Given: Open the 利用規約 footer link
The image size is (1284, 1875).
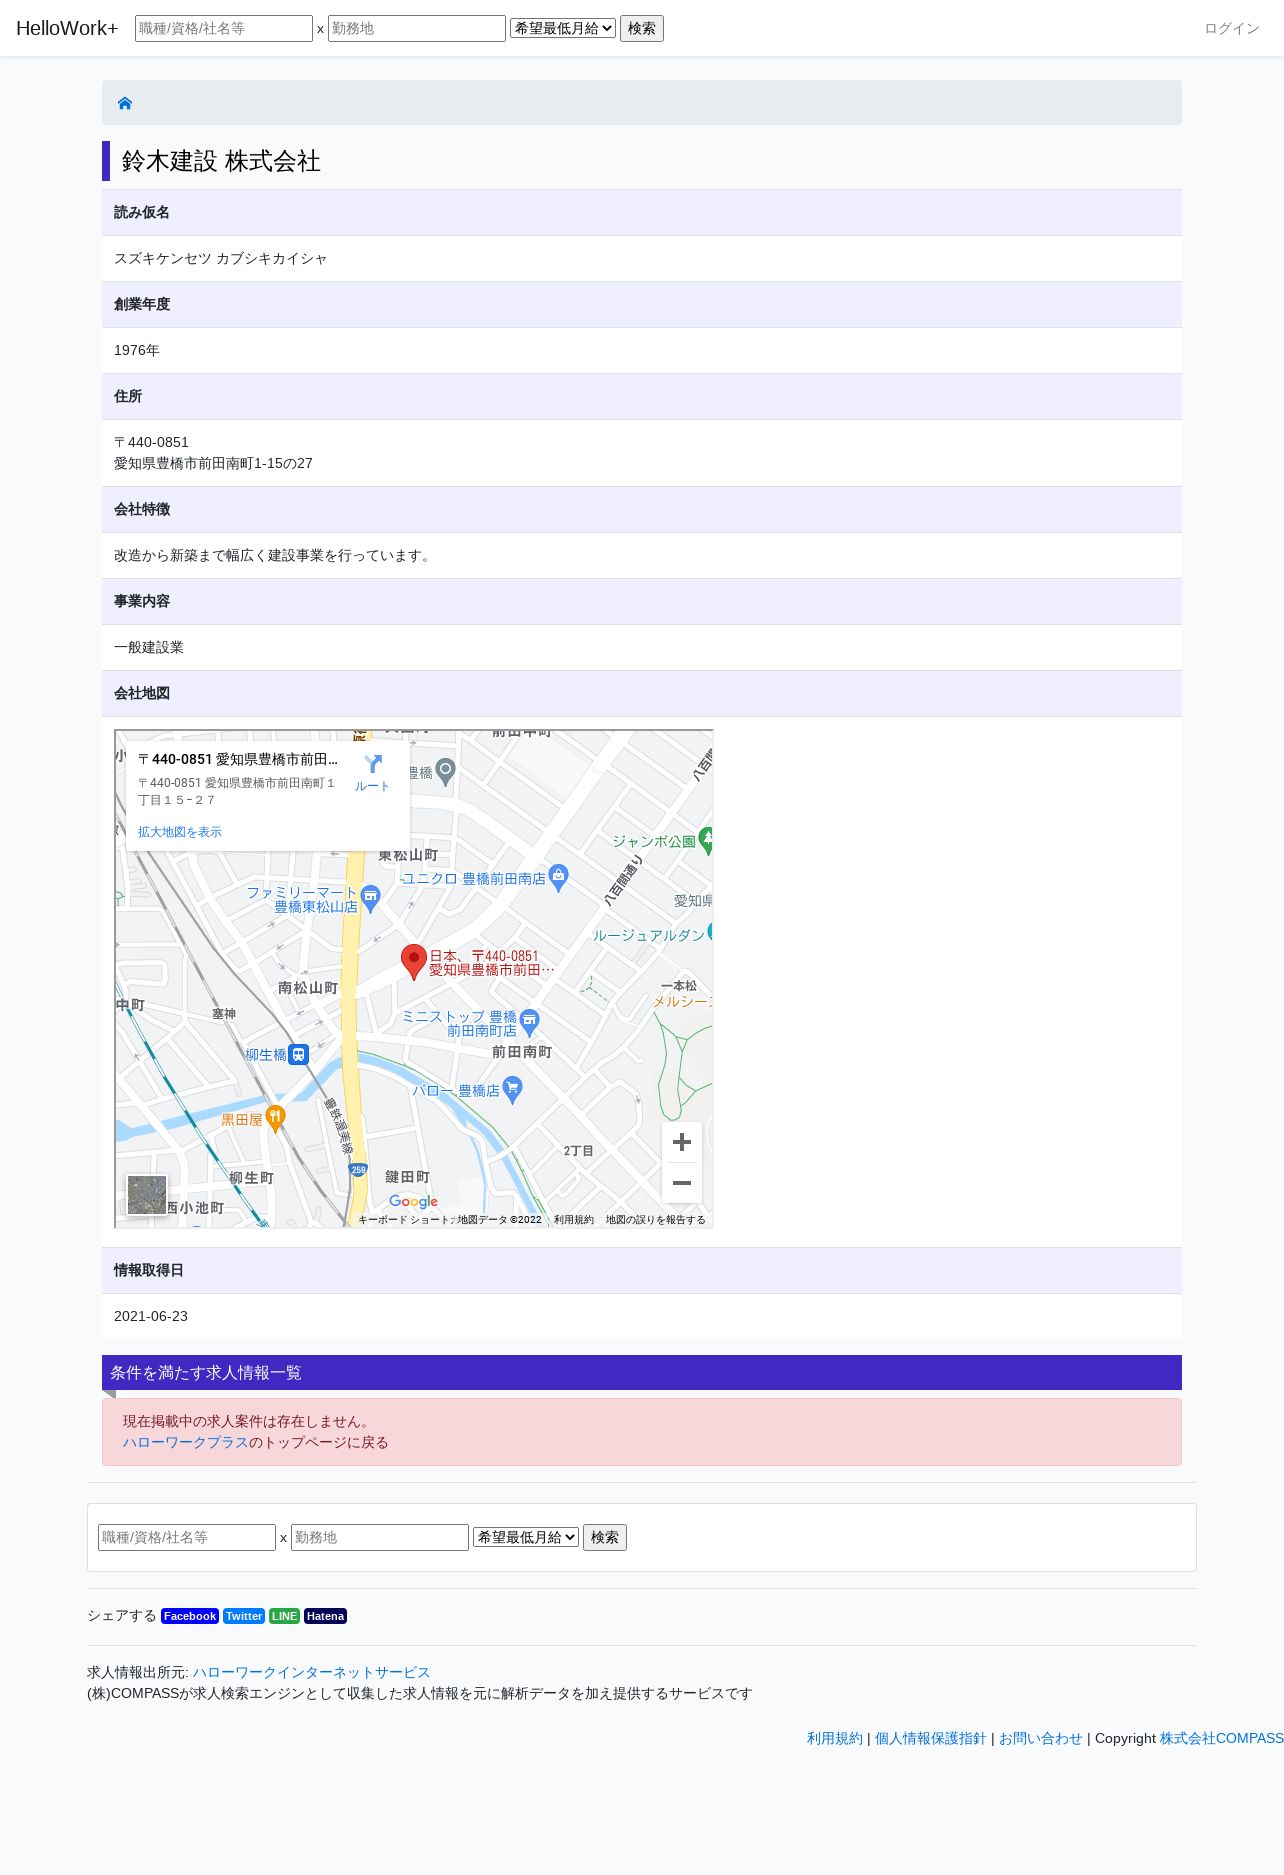Looking at the screenshot, I should point(835,1738).
